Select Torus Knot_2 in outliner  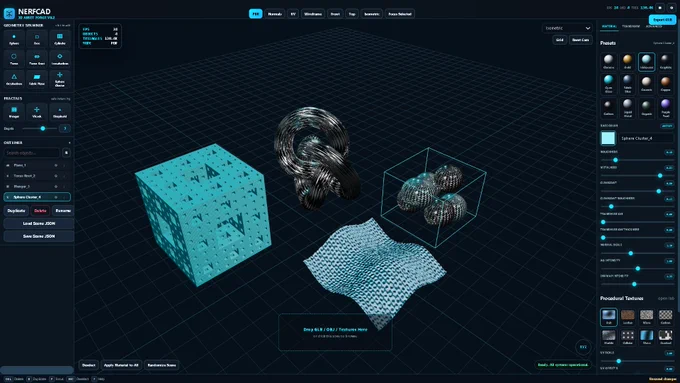tap(37, 176)
